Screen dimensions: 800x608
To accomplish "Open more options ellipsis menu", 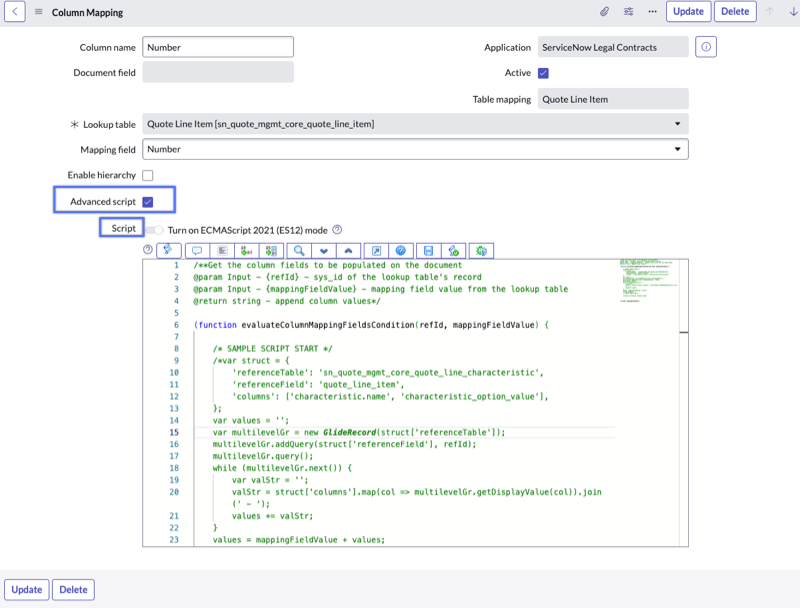I will [653, 11].
